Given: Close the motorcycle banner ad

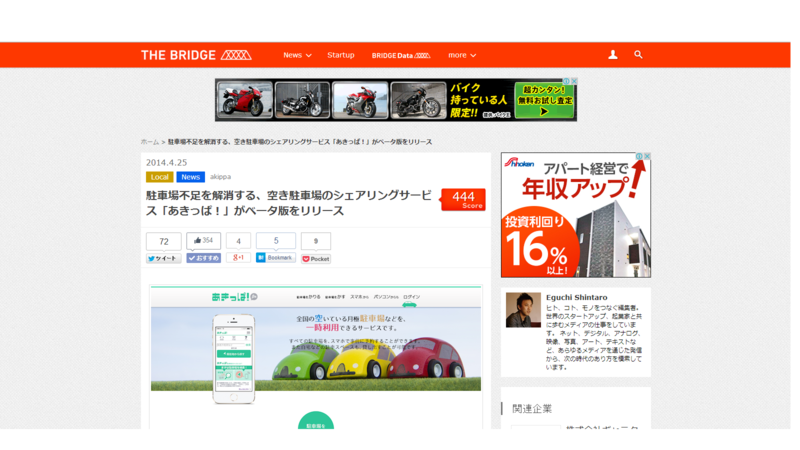Looking at the screenshot, I should (574, 81).
